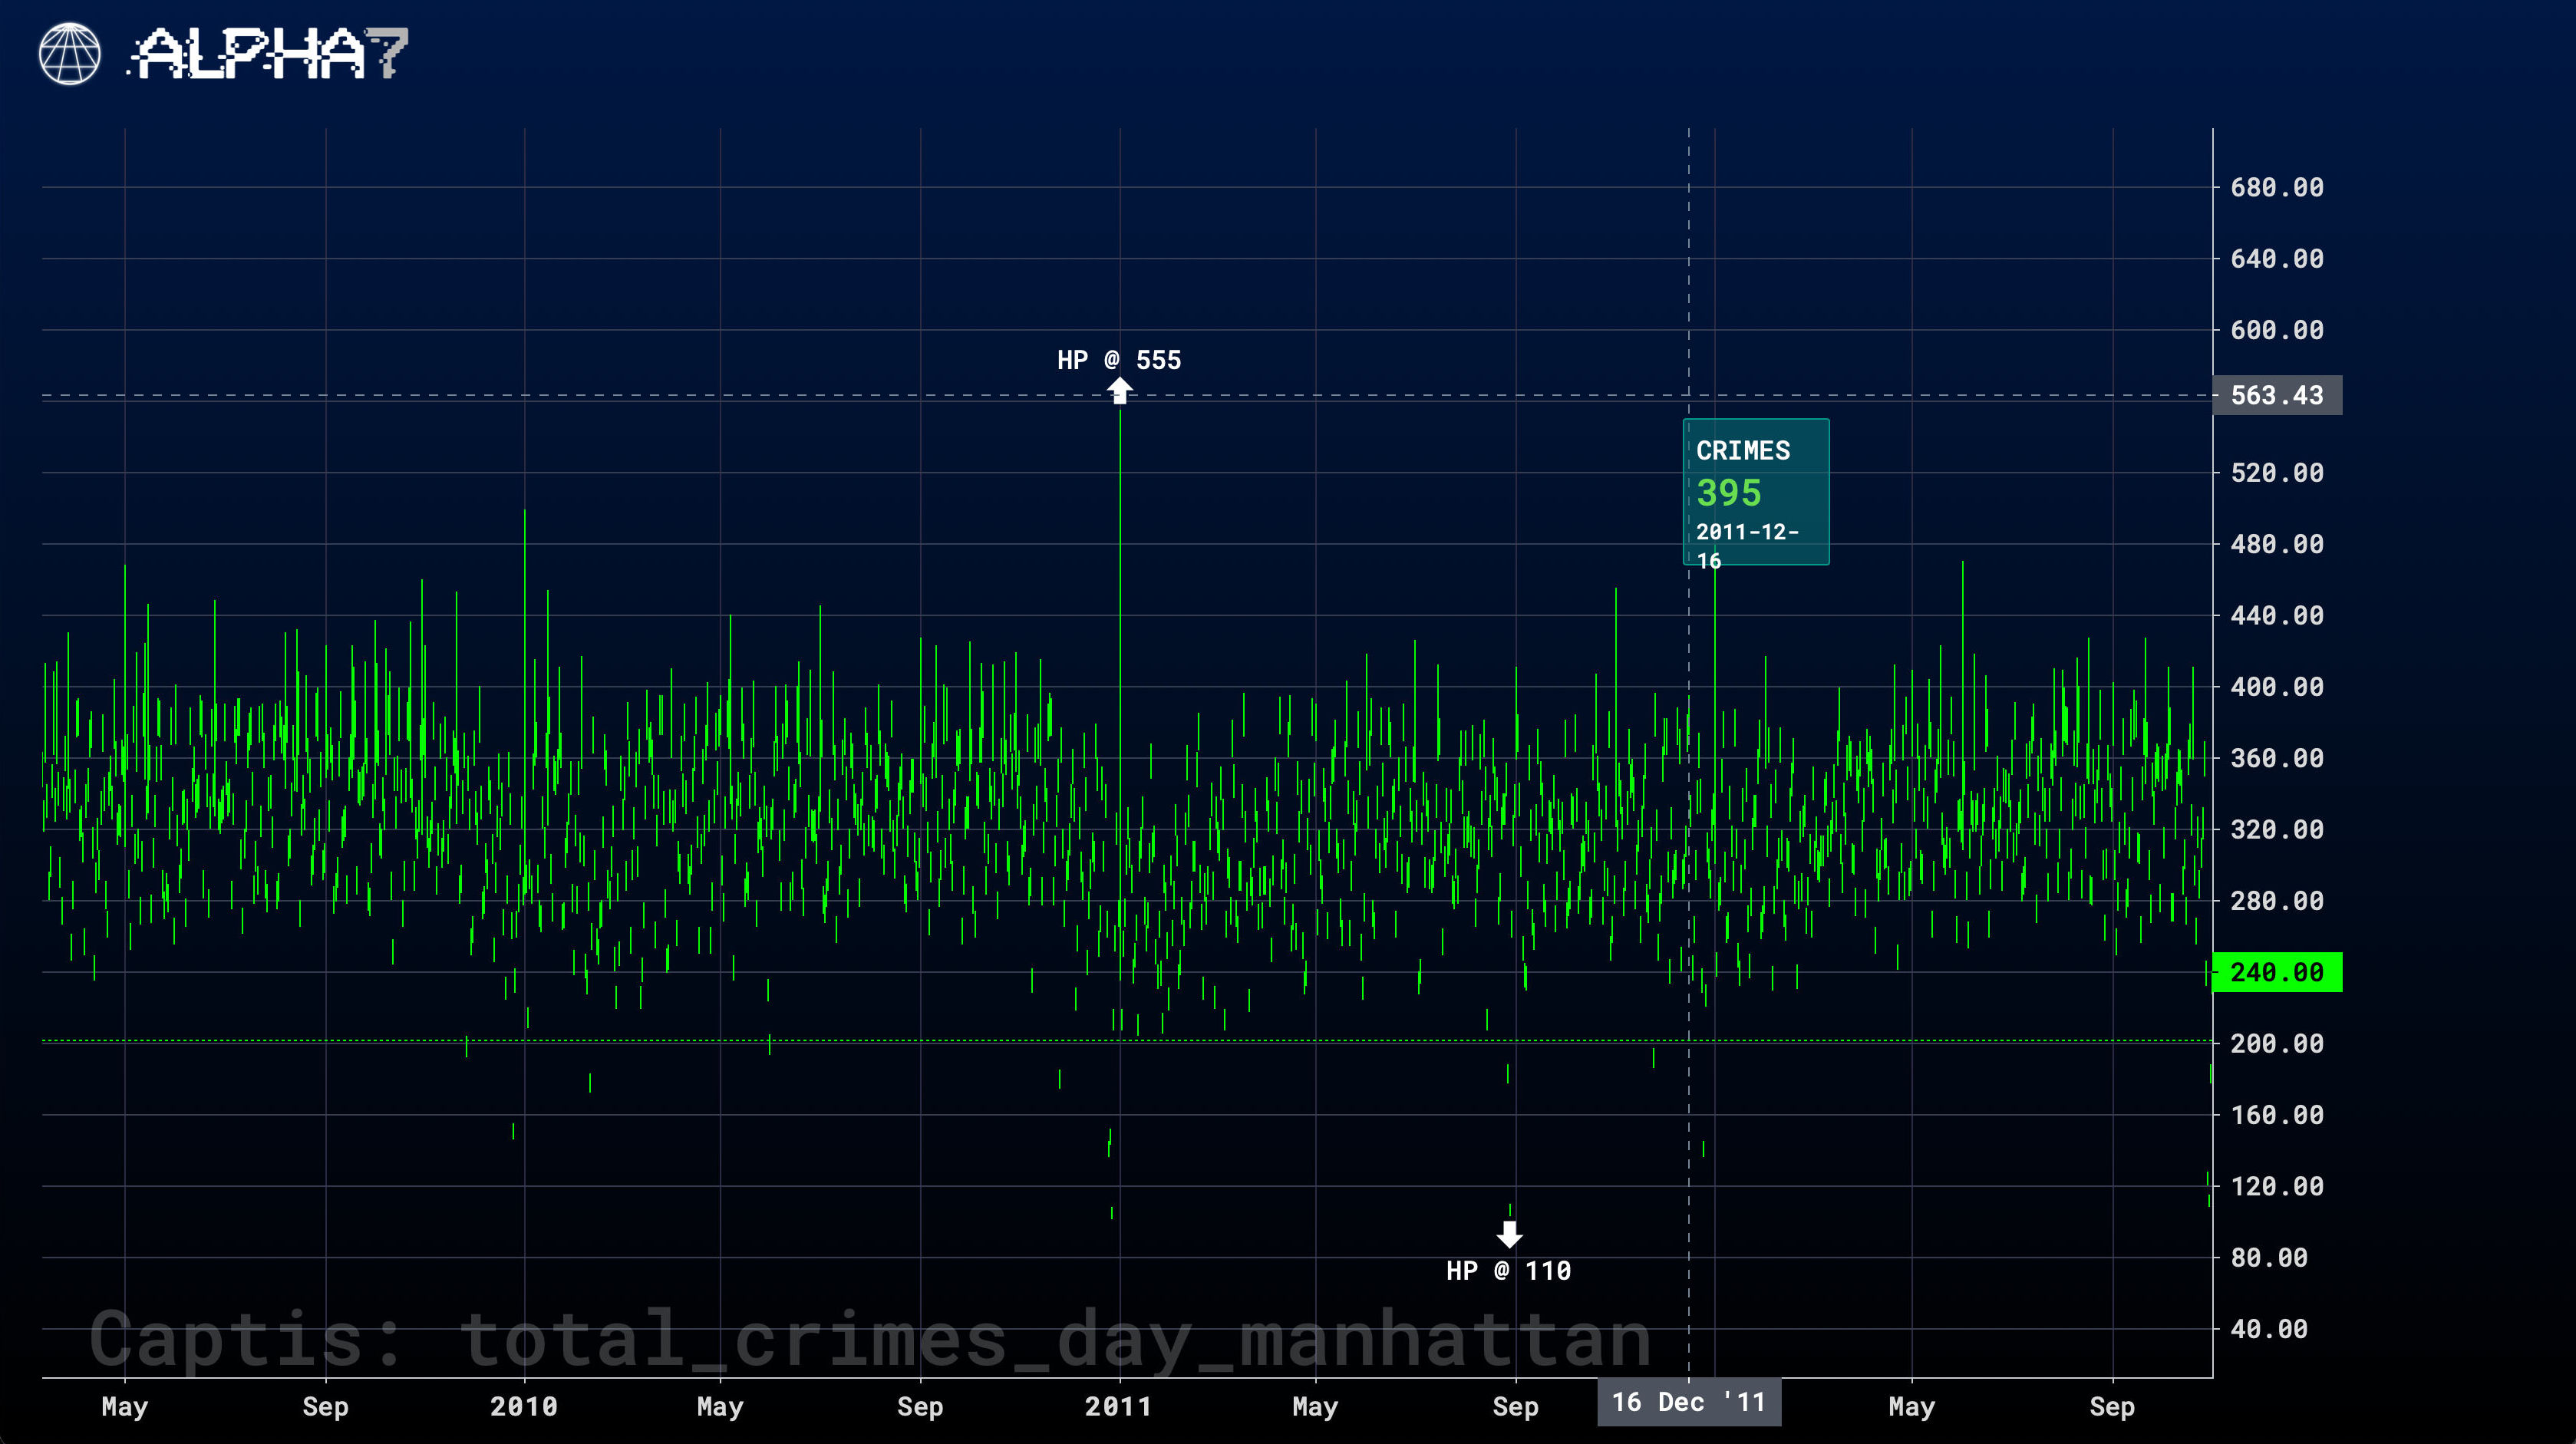This screenshot has width=2576, height=1444.
Task: Click the 360.00 y-axis label
Action: coord(2277,758)
